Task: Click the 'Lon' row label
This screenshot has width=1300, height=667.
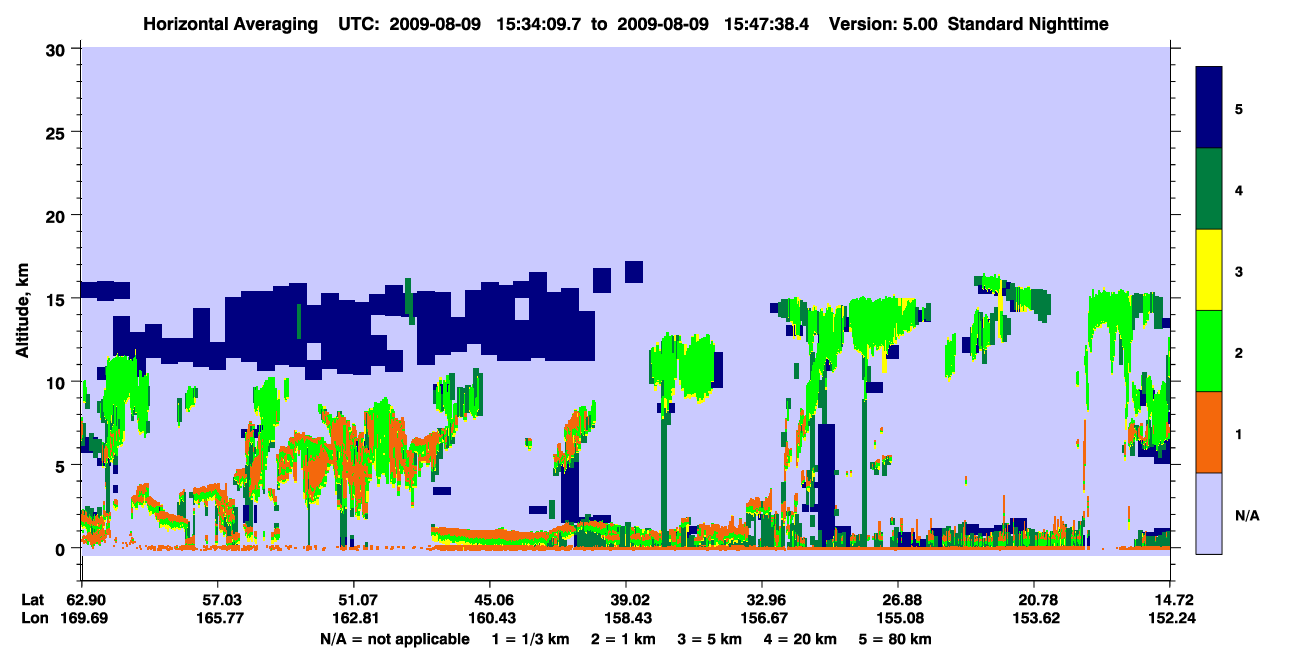Action: pos(34,618)
